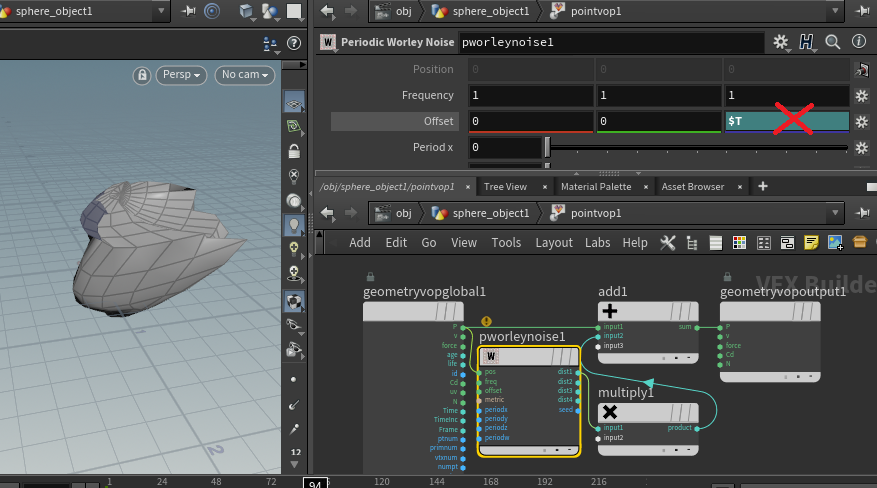
Task: Open the Labs menu in network editor
Action: tap(597, 243)
